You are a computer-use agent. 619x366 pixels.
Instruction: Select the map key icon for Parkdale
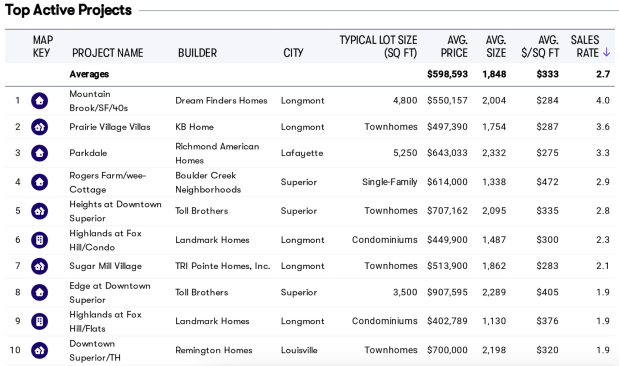tap(39, 153)
